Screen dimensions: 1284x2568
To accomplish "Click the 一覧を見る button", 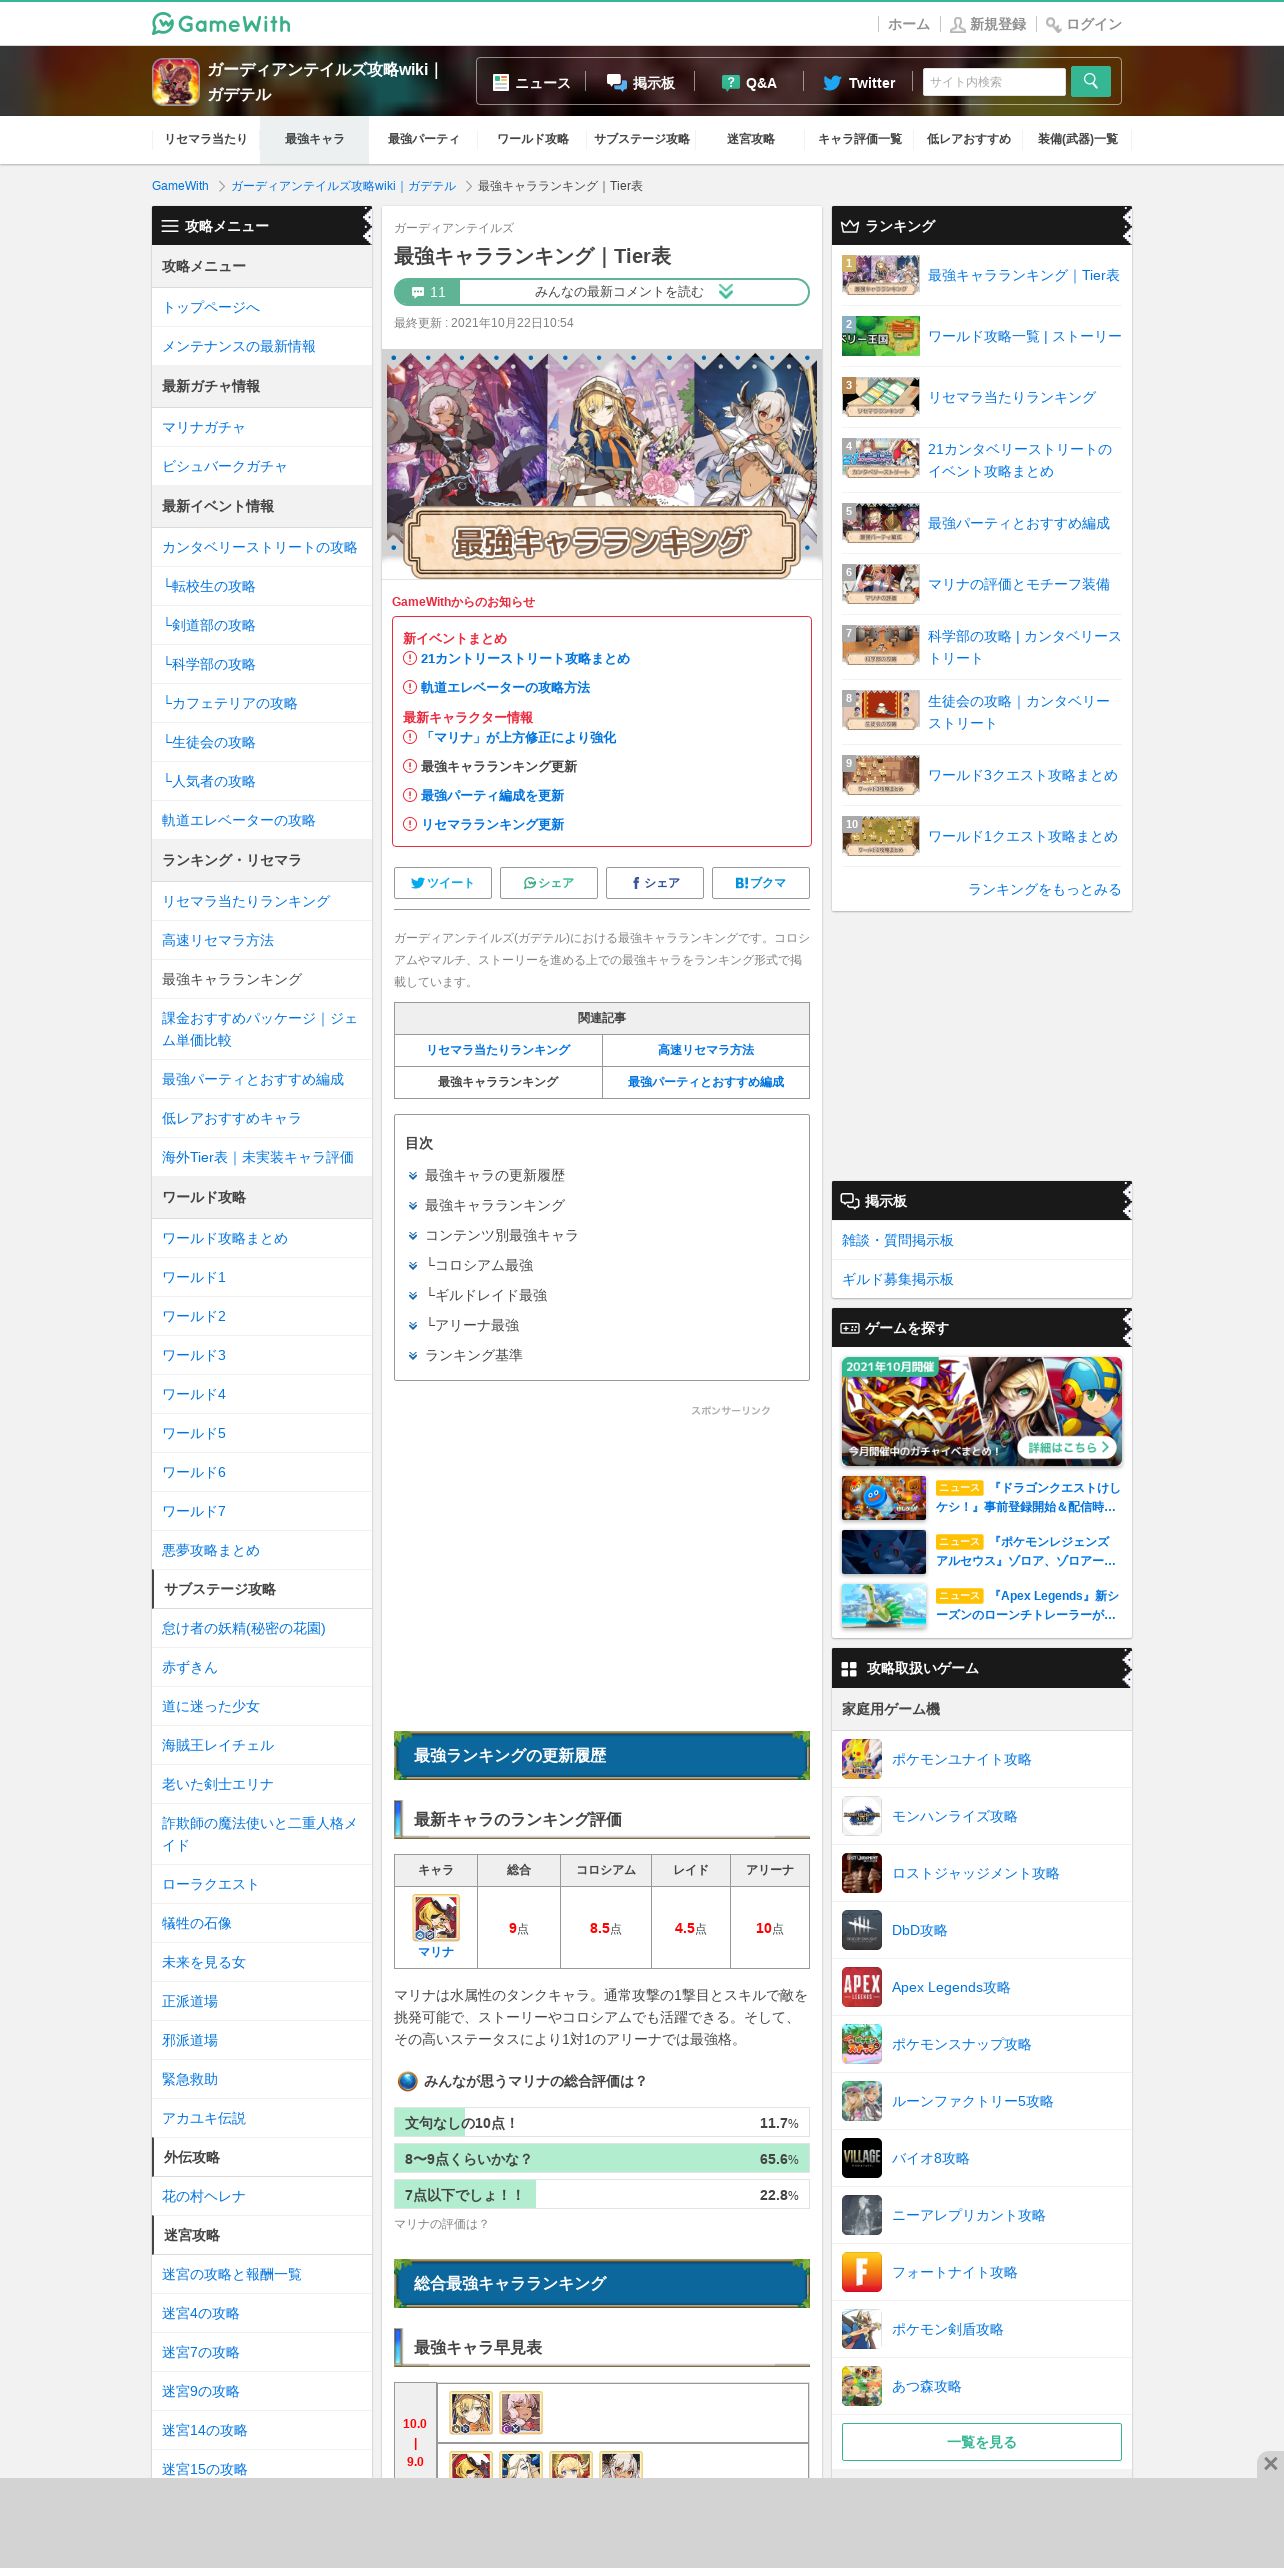I will click(982, 2442).
